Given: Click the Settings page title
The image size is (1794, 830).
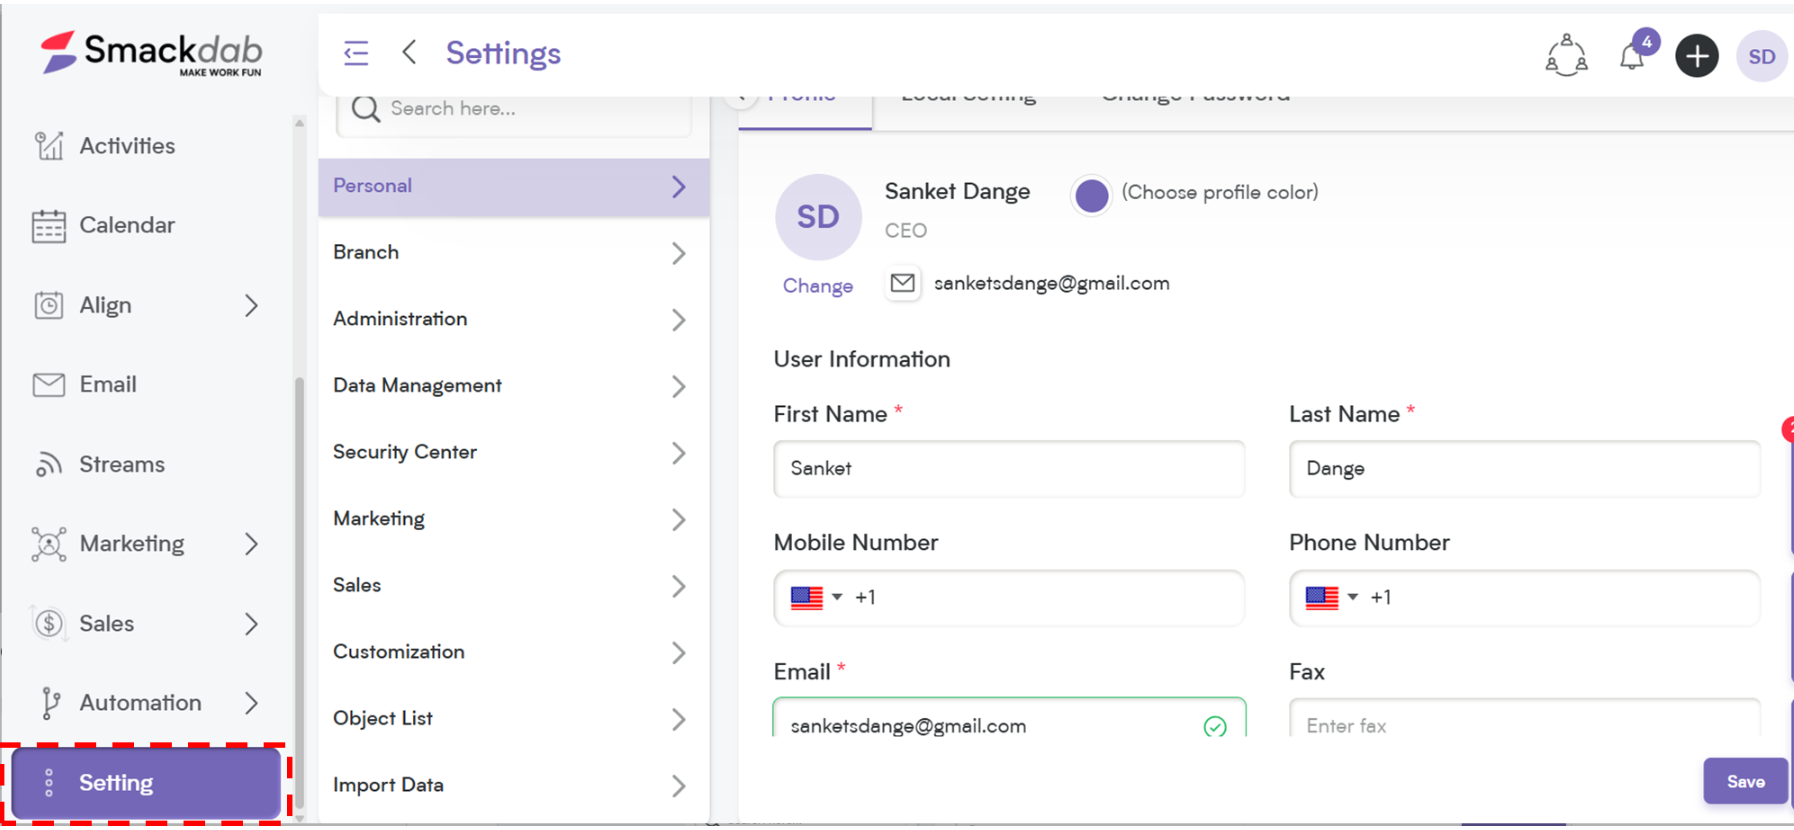Looking at the screenshot, I should tap(503, 53).
